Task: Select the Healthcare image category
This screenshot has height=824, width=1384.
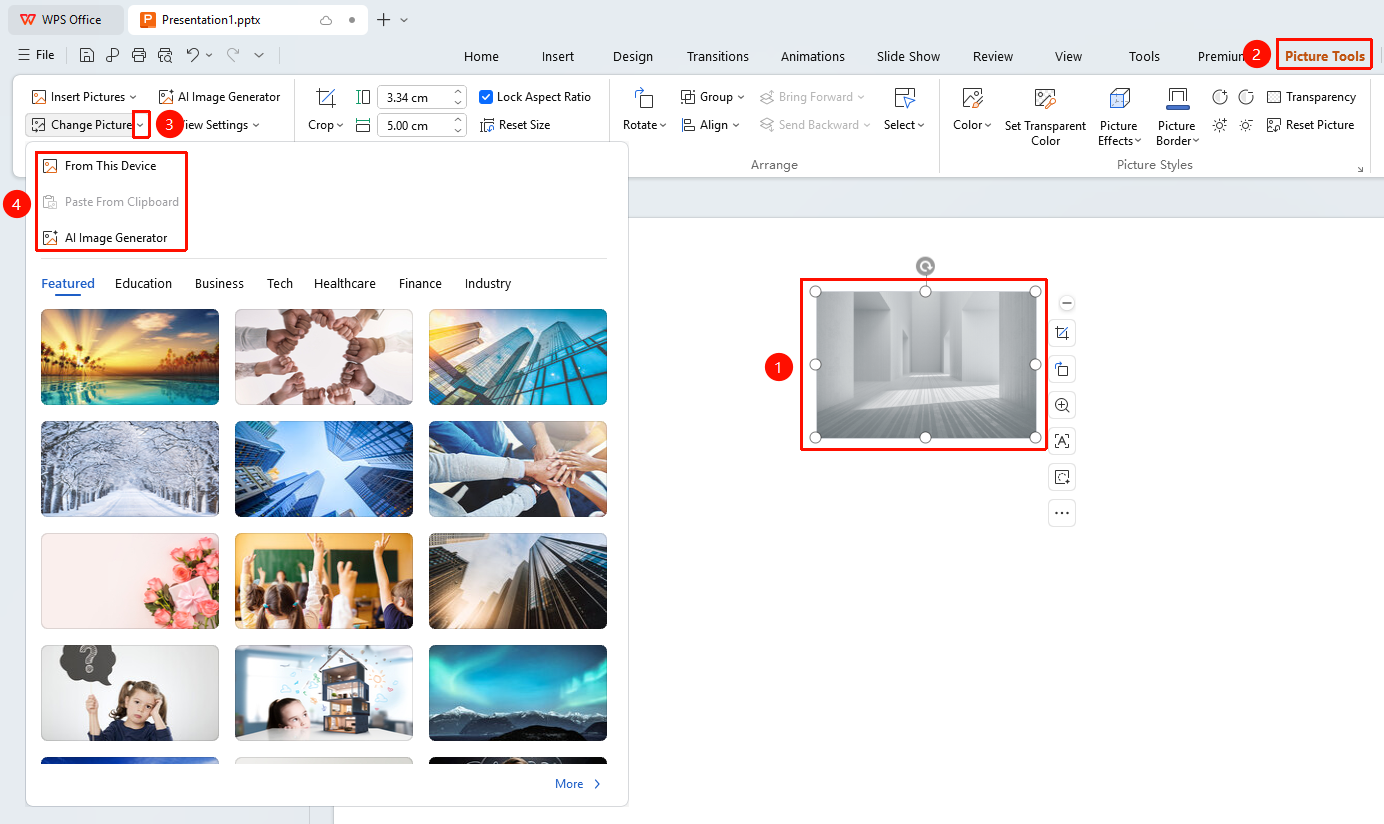Action: (345, 284)
